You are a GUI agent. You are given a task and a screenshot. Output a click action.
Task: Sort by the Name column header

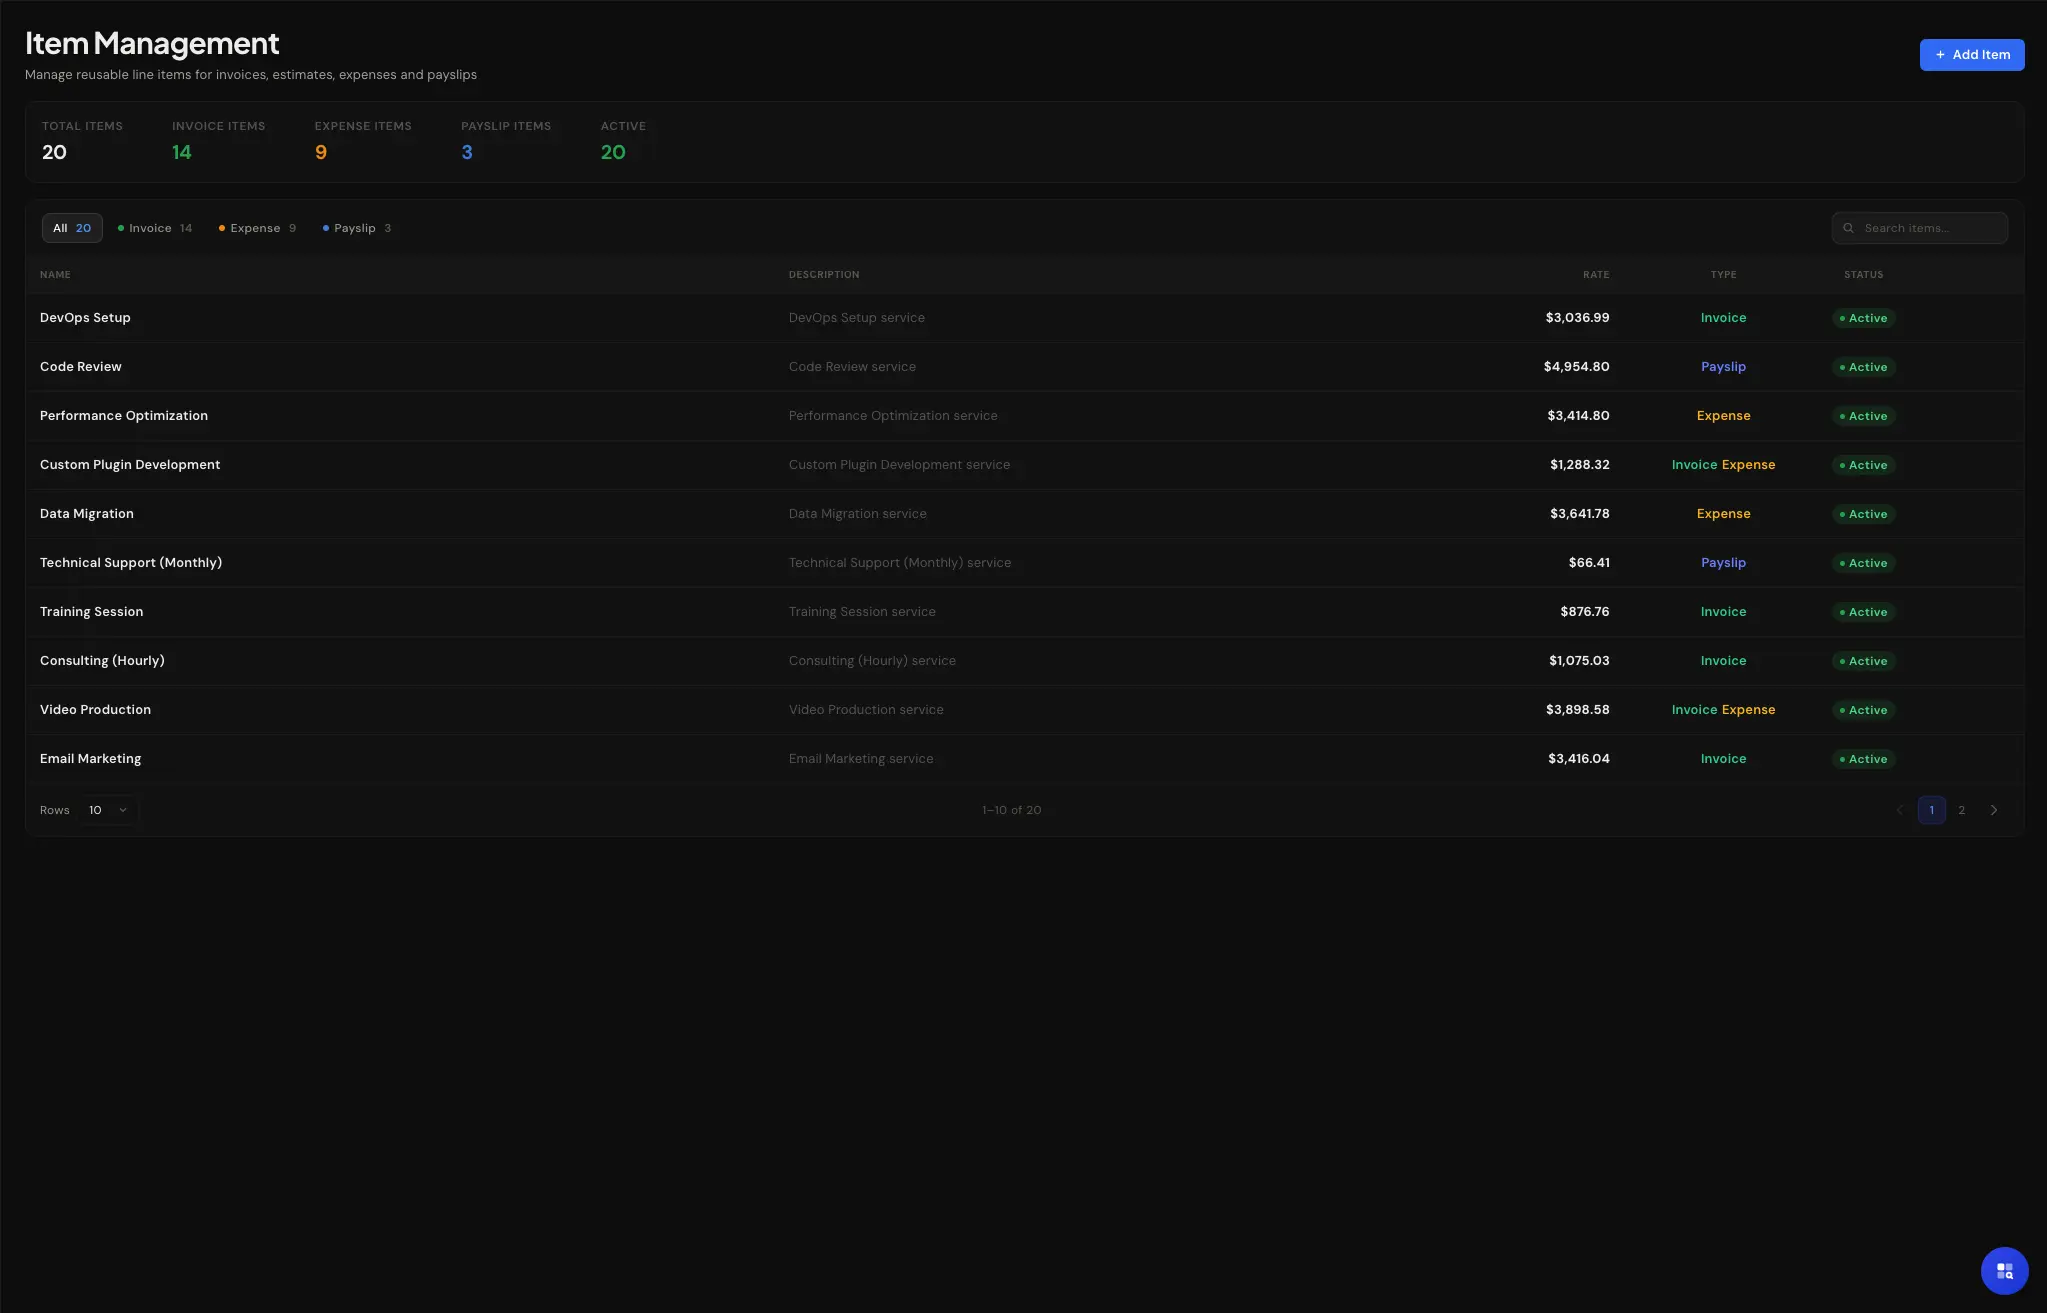55,274
